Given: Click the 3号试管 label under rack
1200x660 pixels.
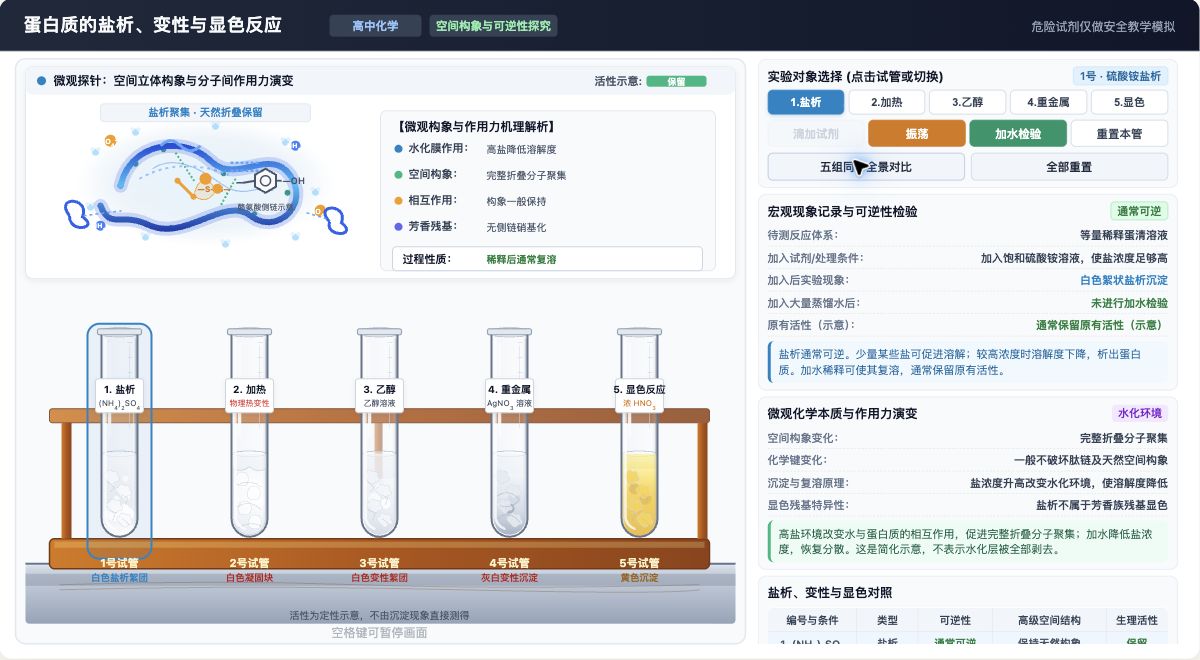Looking at the screenshot, I should click(x=380, y=563).
